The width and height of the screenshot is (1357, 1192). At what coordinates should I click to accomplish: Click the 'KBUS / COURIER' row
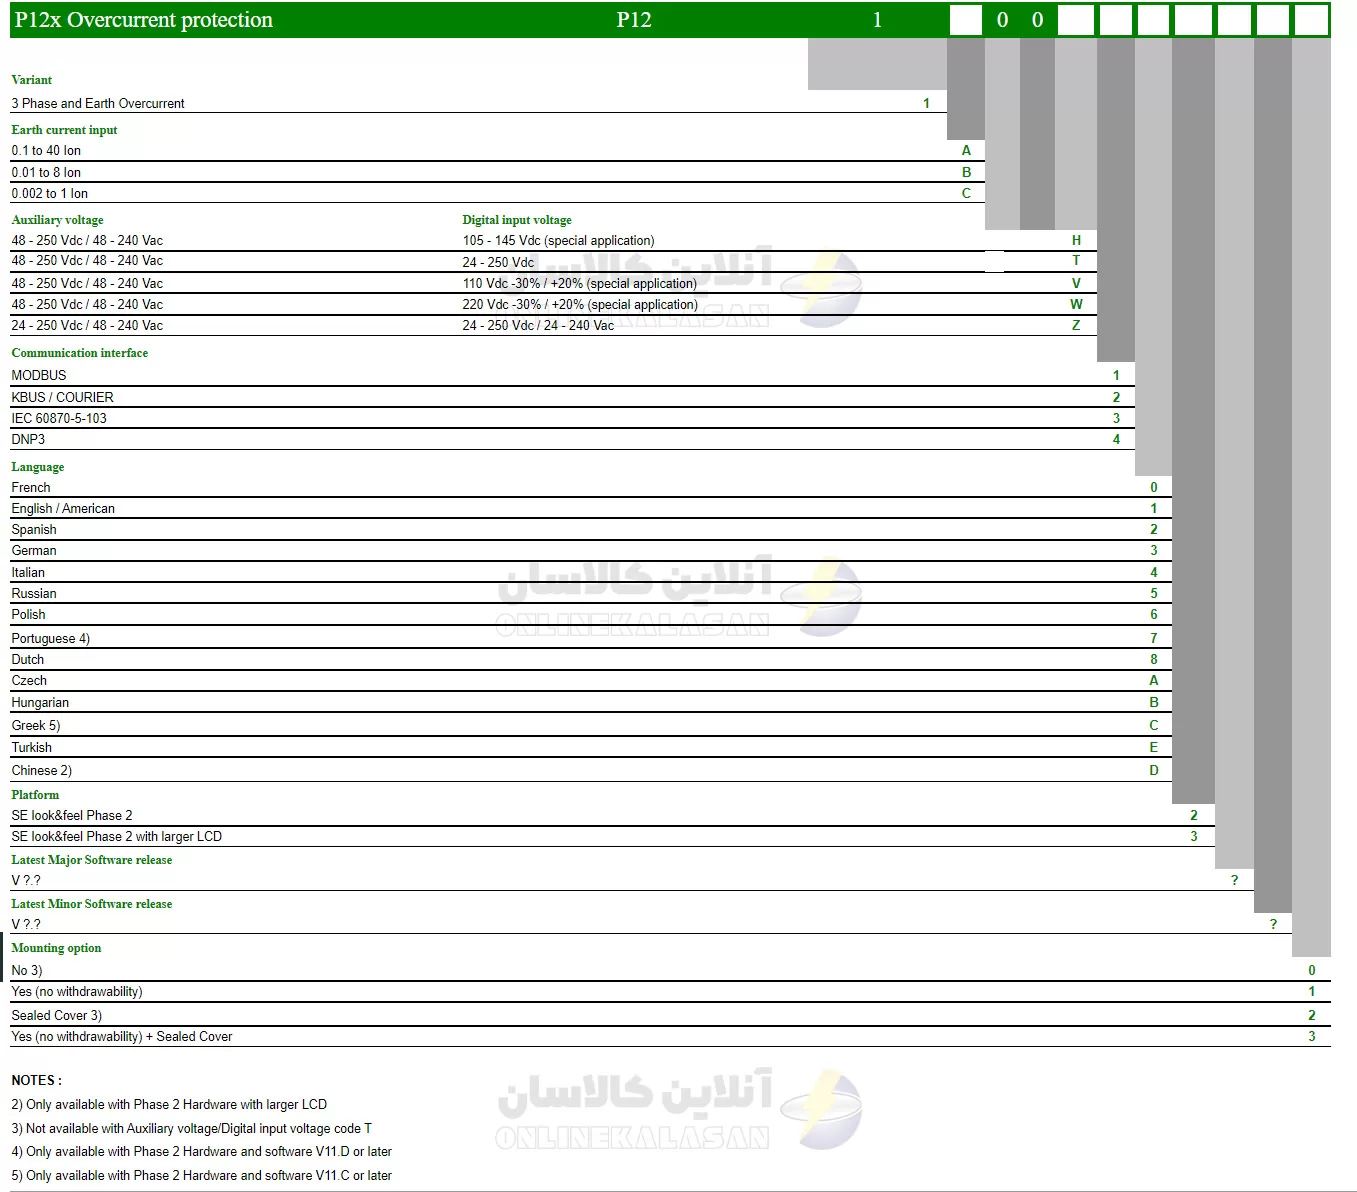click(572, 397)
